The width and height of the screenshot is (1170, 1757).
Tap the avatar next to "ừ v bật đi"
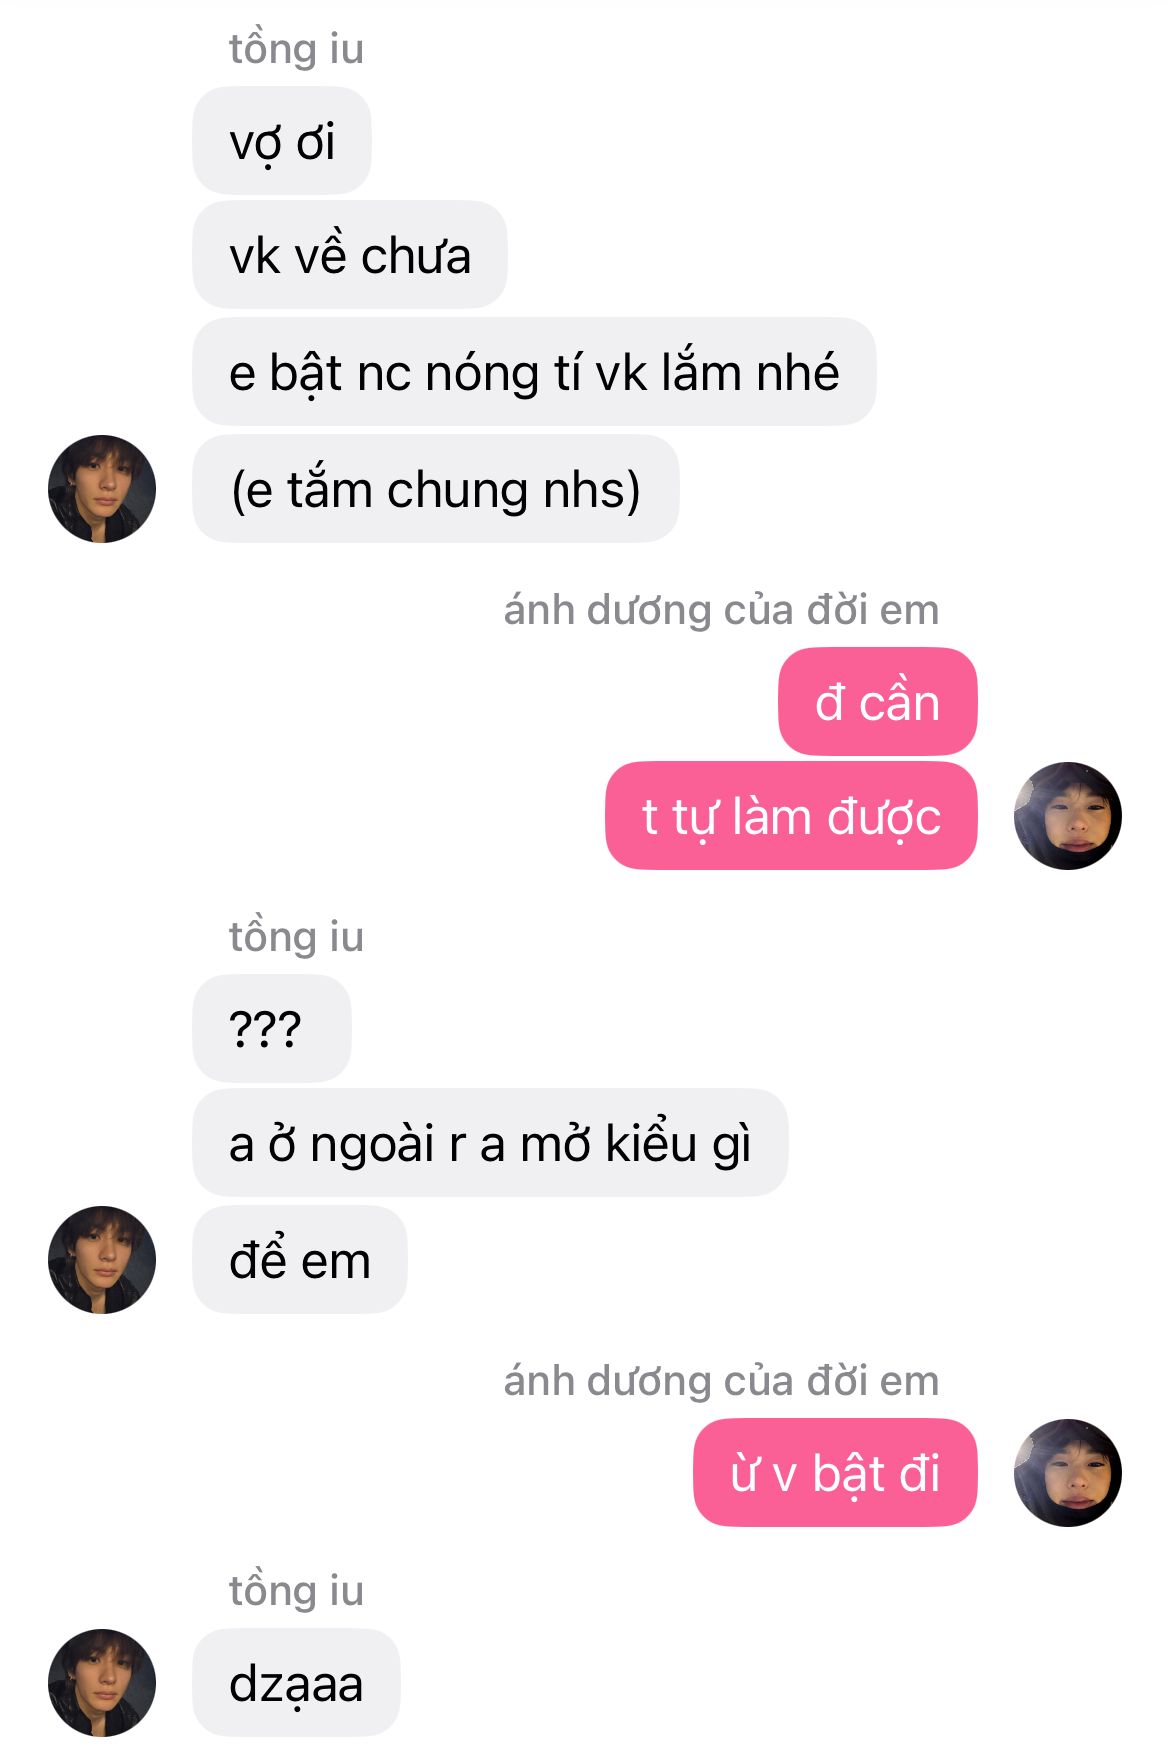1067,1473
